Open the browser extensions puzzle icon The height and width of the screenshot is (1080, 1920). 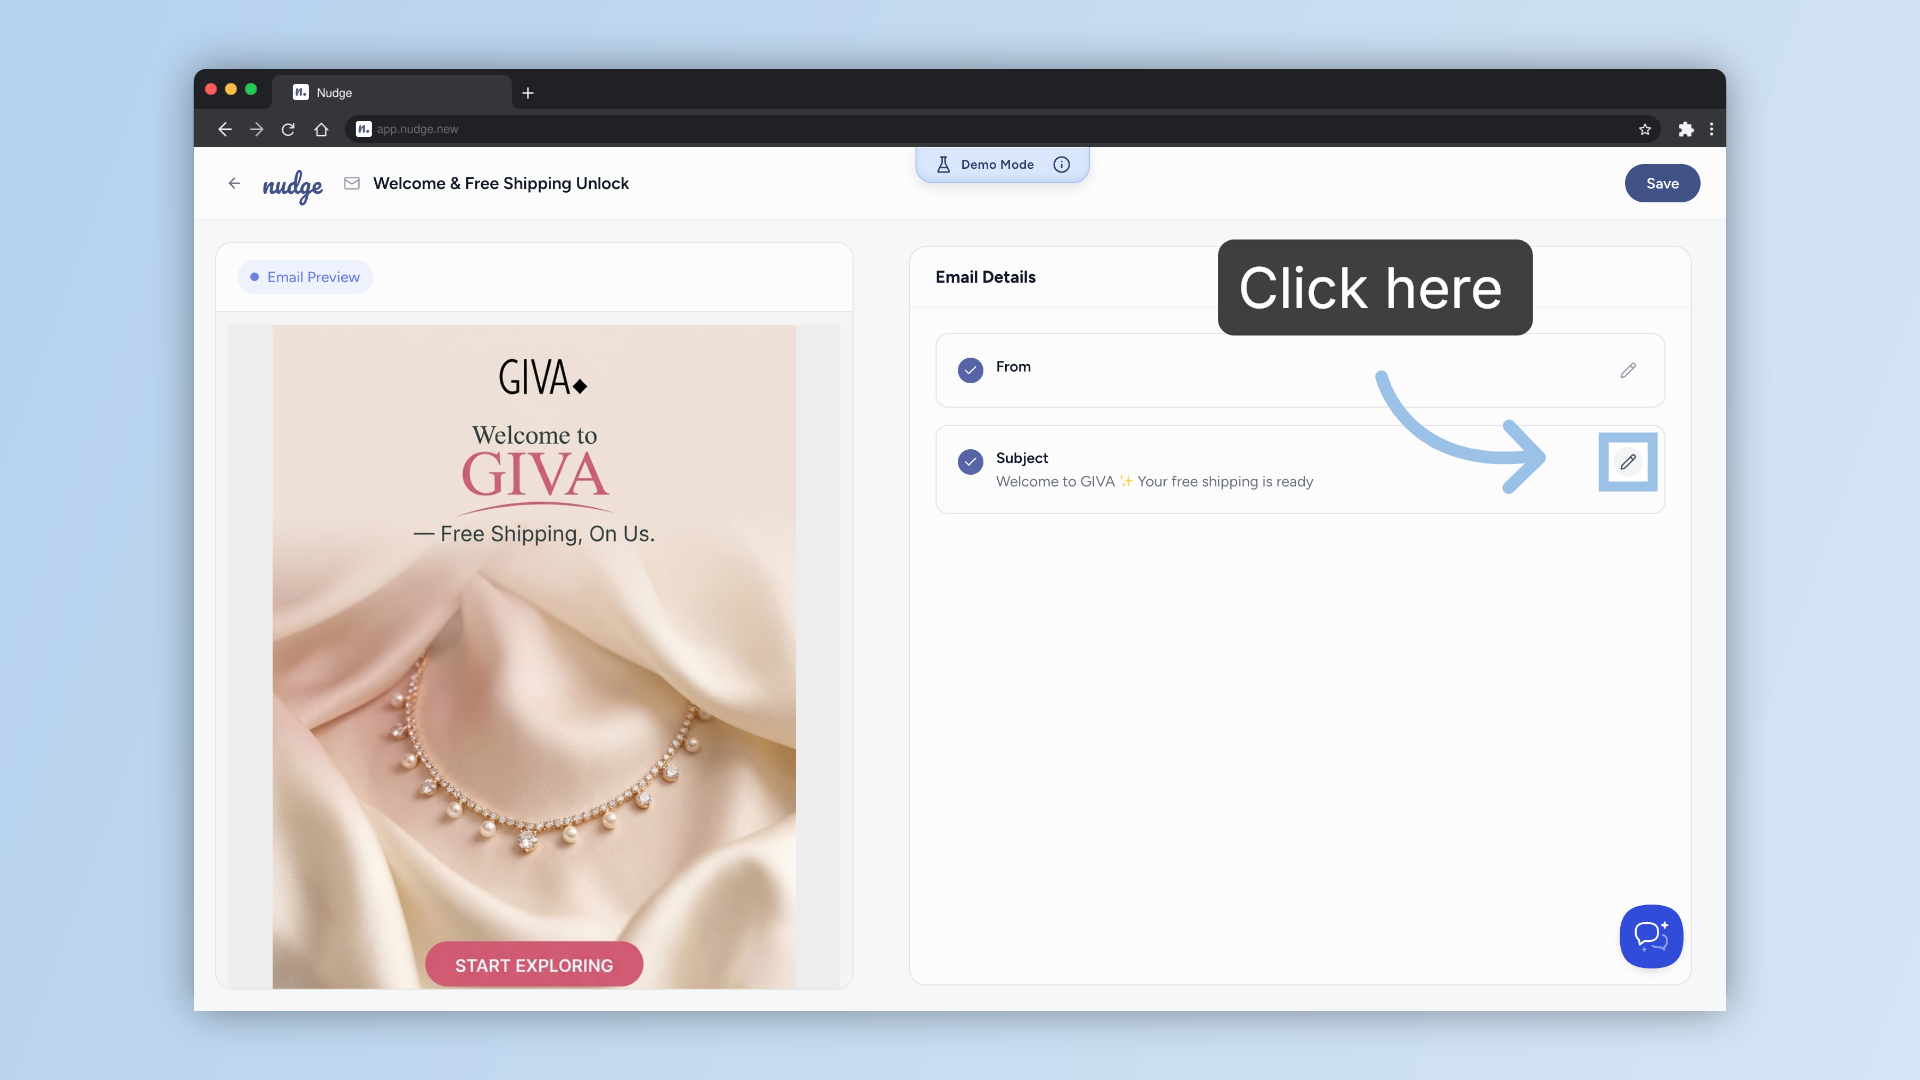(x=1686, y=129)
